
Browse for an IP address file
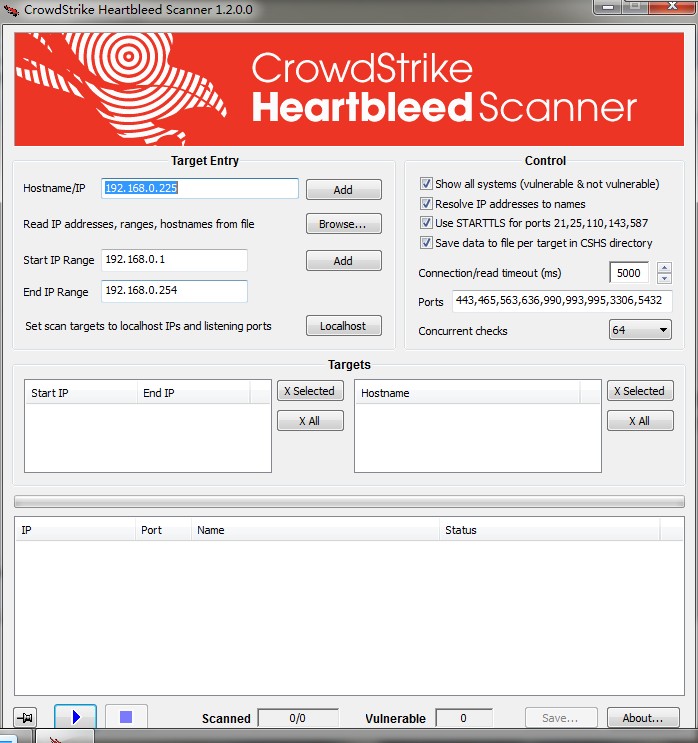point(344,224)
